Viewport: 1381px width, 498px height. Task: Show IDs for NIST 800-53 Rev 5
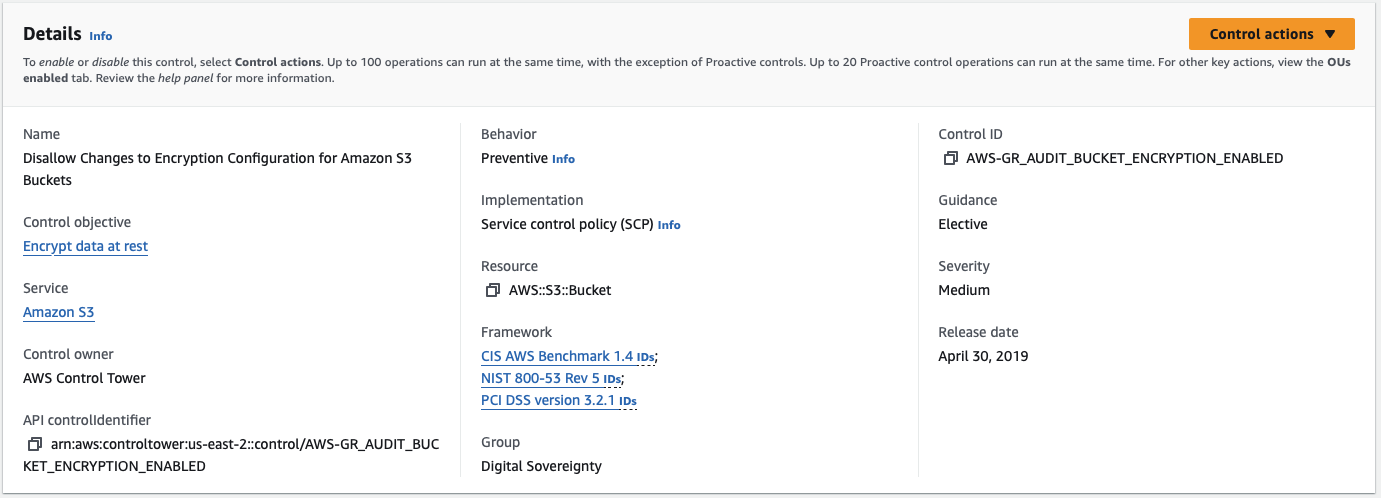pyautogui.click(x=612, y=379)
